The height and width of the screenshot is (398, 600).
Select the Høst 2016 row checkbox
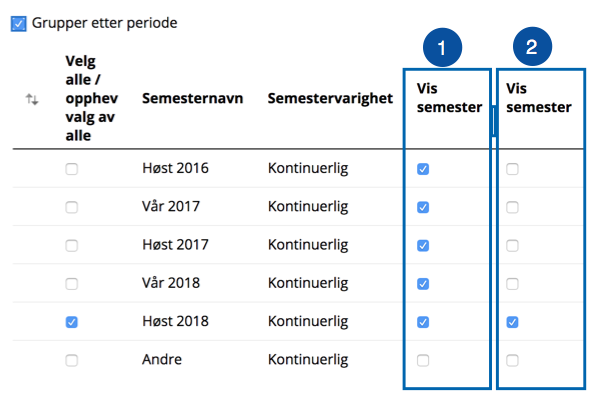72,169
